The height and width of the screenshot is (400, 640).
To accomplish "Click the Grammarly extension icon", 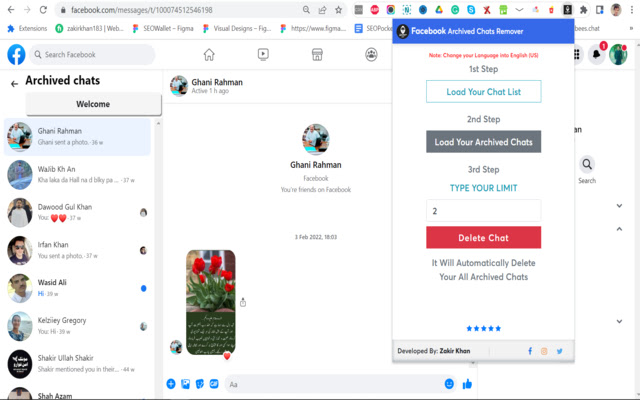I will (x=455, y=10).
